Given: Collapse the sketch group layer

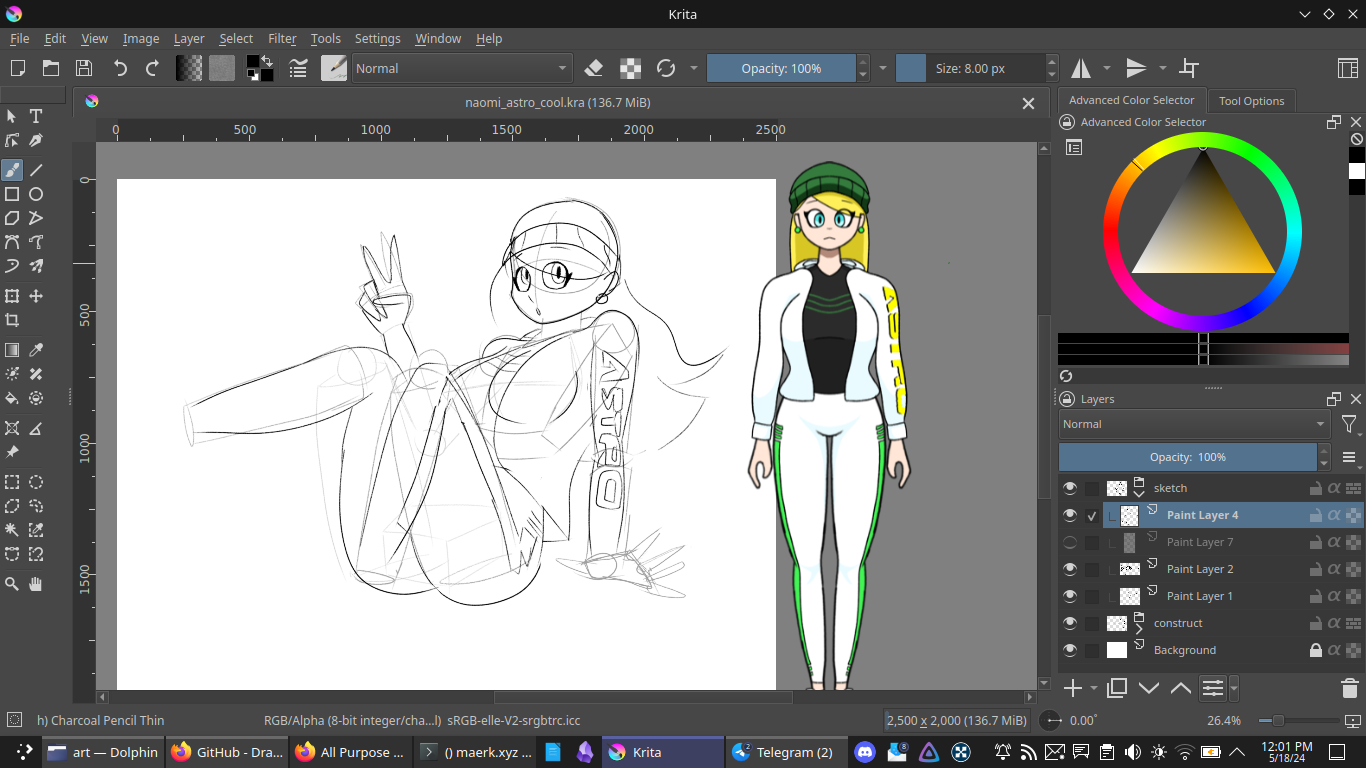Looking at the screenshot, I should pyautogui.click(x=1139, y=493).
